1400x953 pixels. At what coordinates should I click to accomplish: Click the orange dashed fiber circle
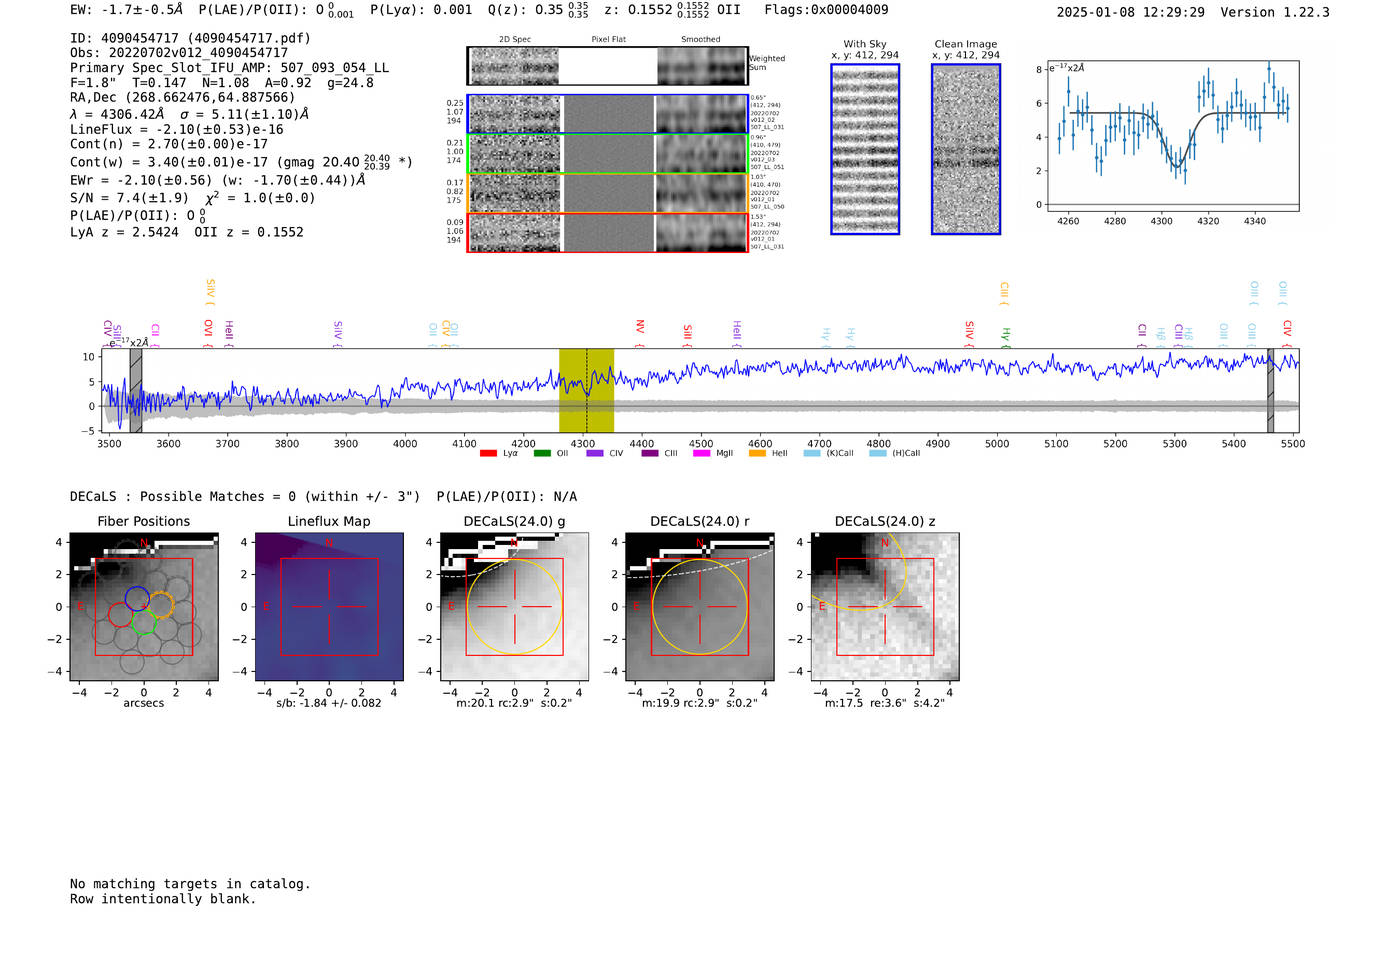(161, 605)
